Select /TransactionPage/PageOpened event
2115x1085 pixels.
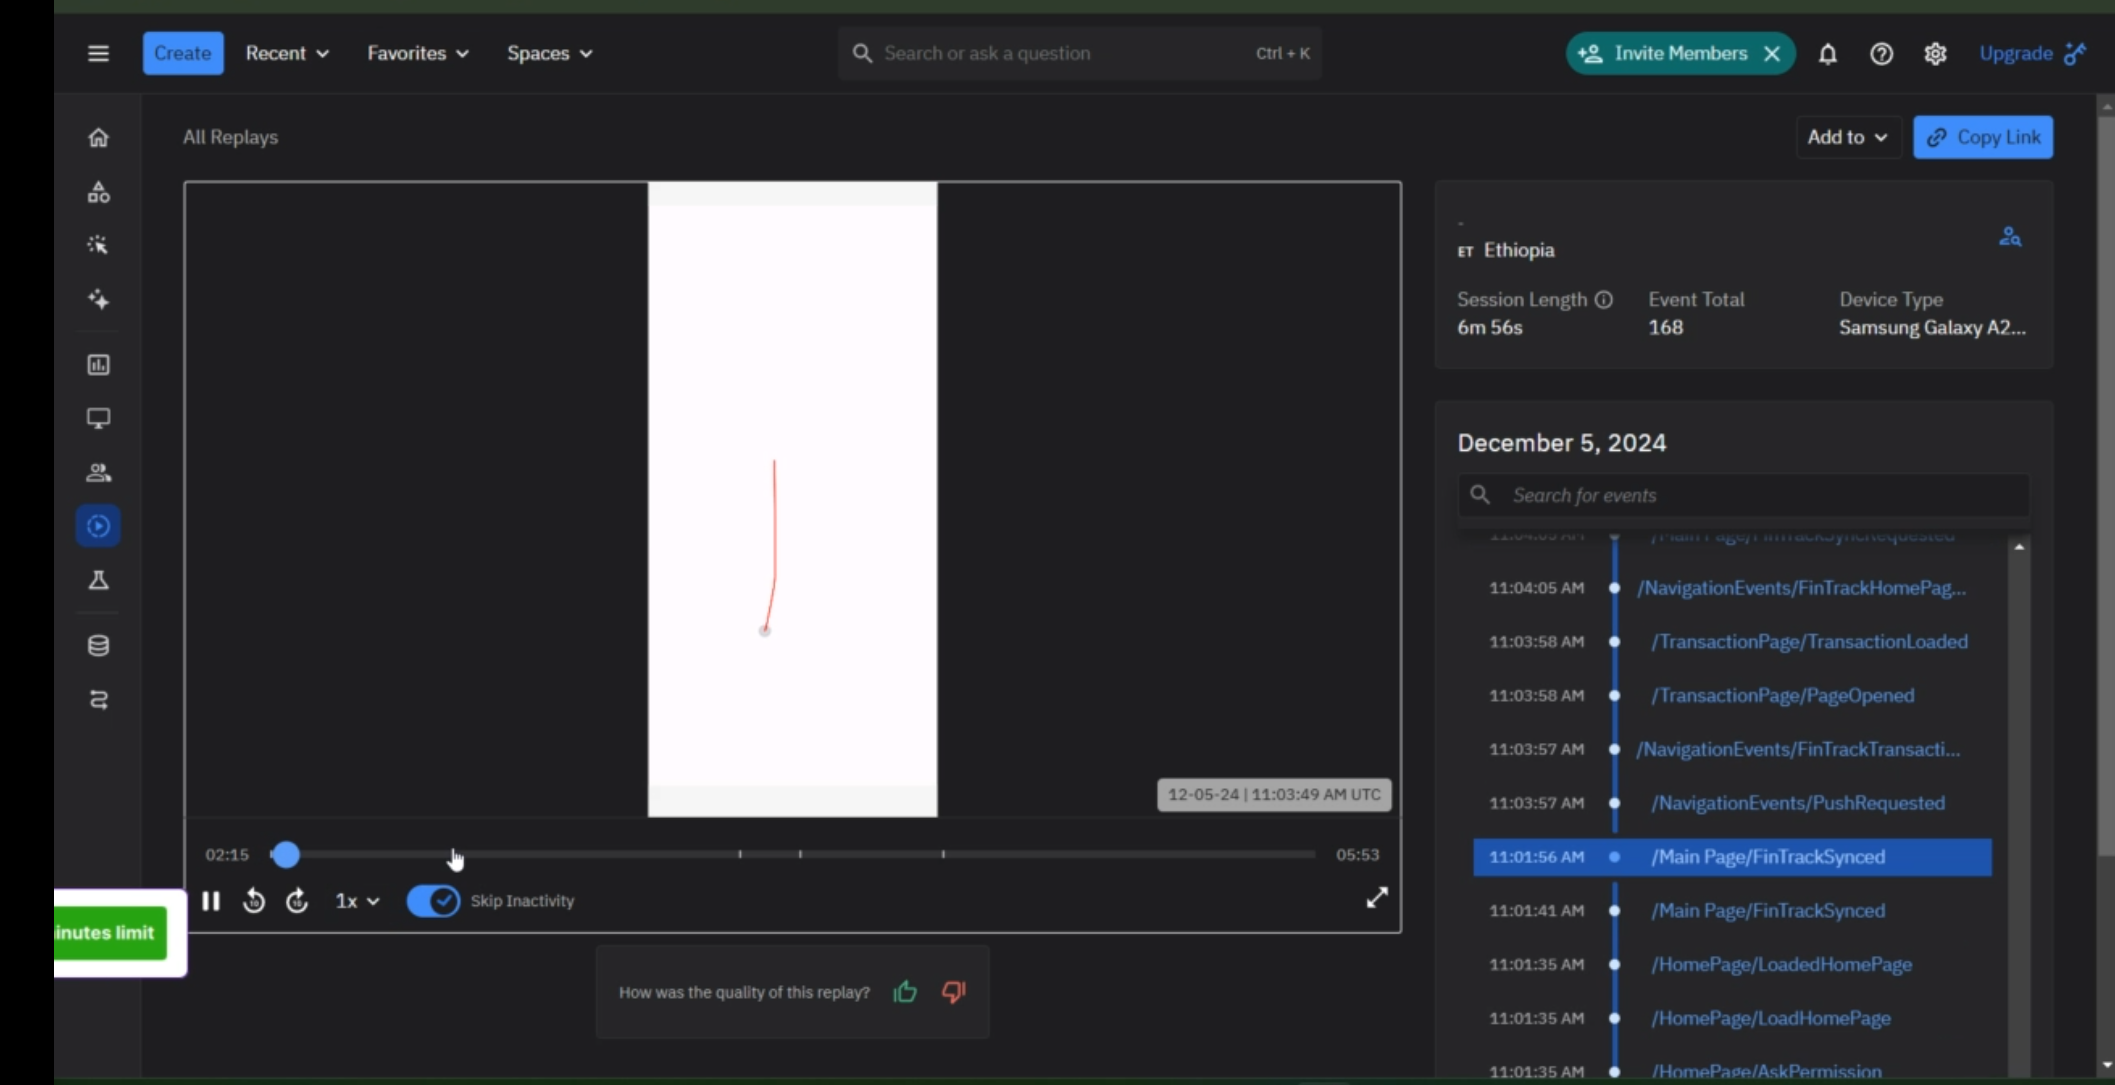[1782, 696]
